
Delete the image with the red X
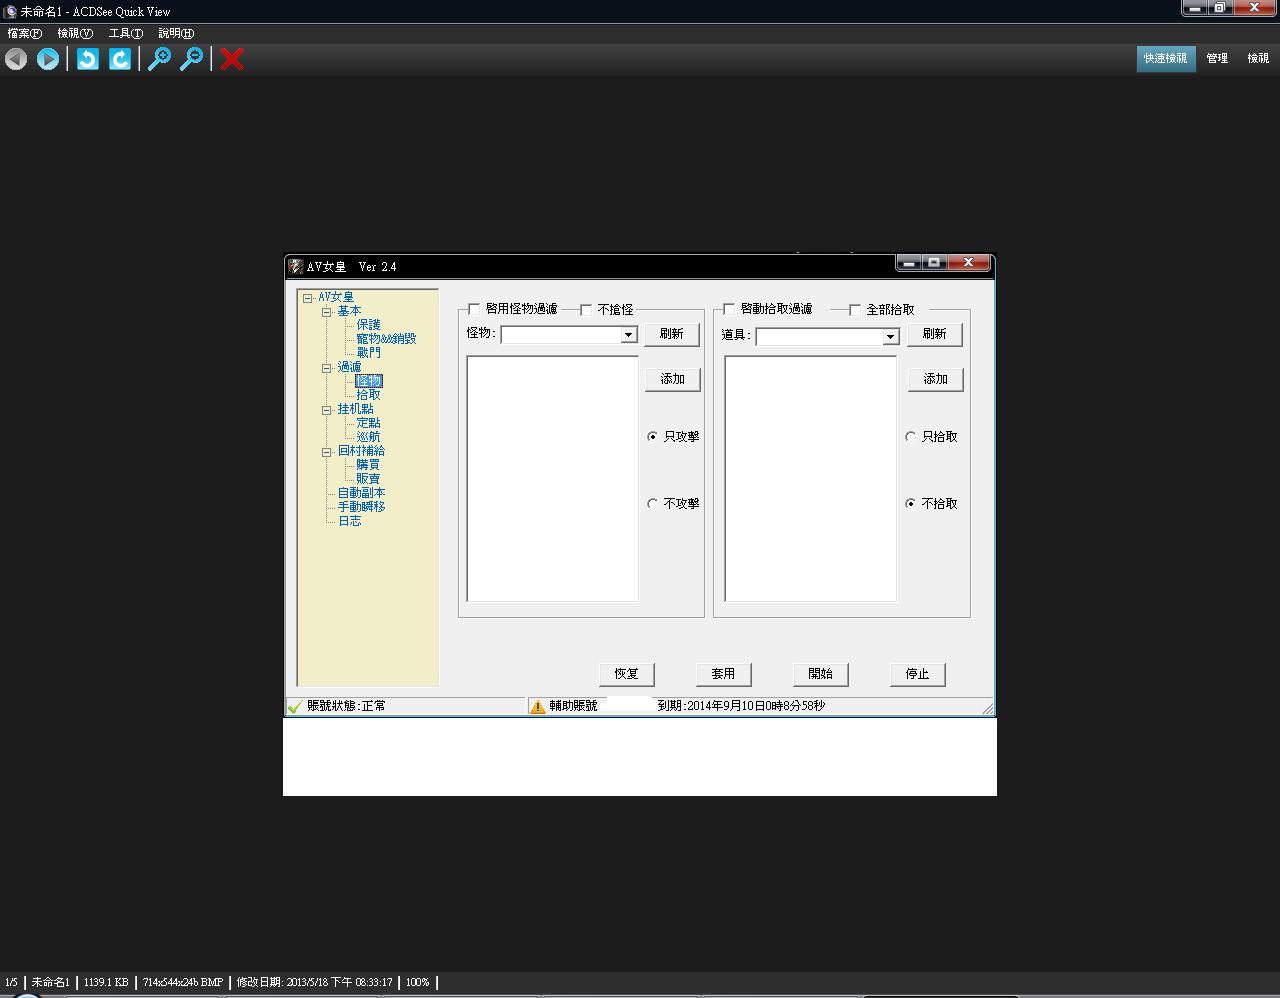point(232,59)
